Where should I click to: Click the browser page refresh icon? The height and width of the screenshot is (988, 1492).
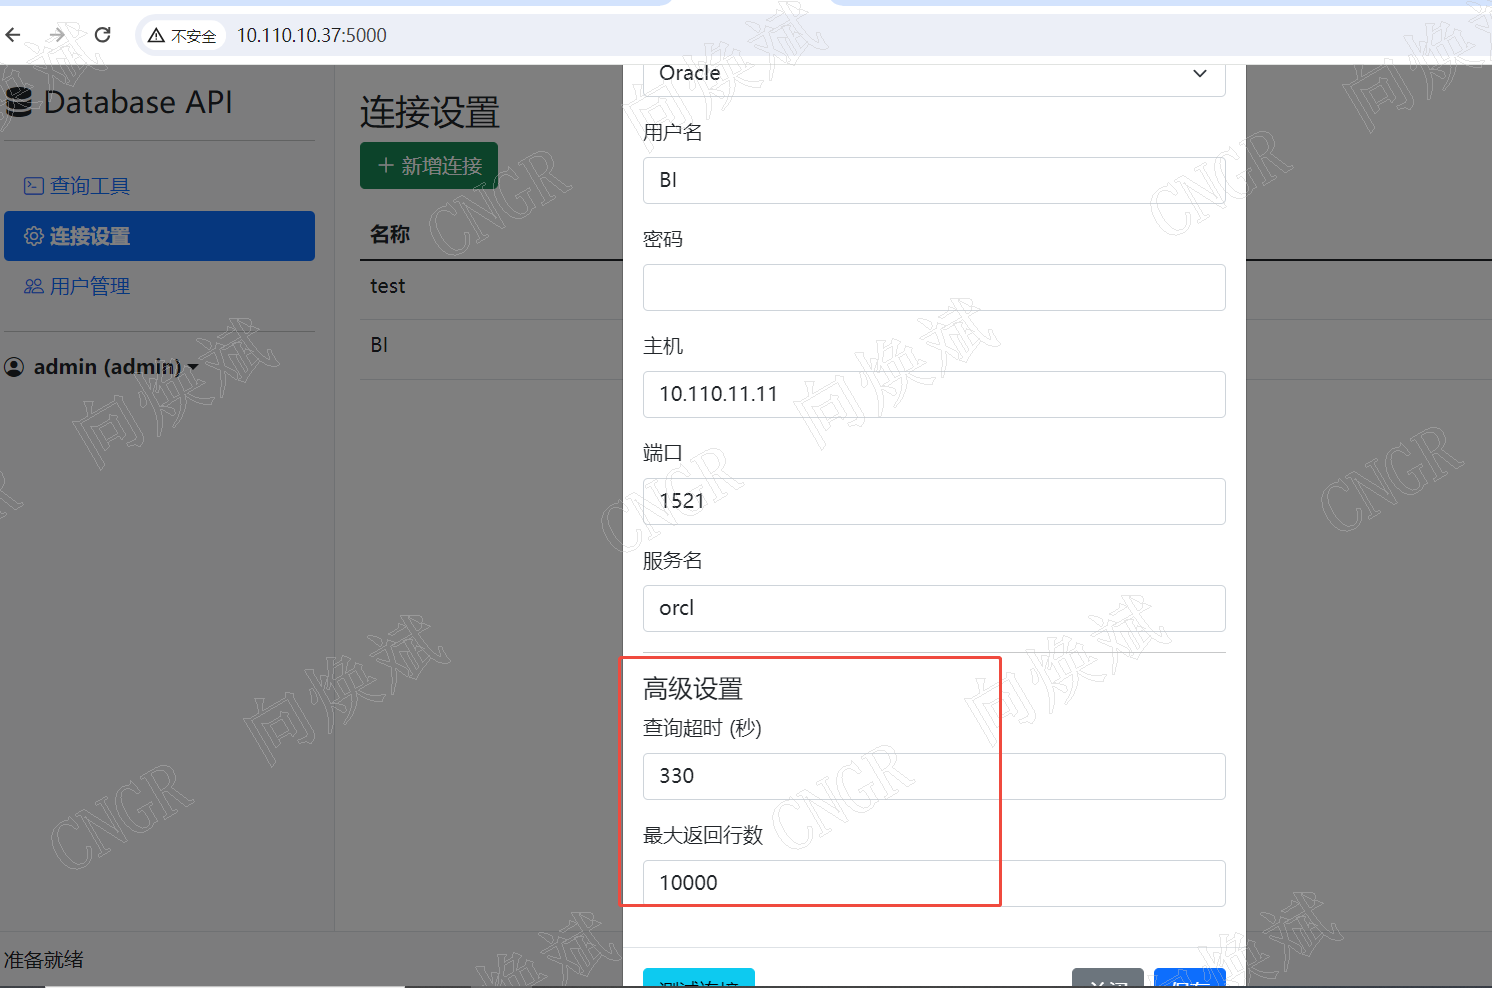(x=102, y=34)
